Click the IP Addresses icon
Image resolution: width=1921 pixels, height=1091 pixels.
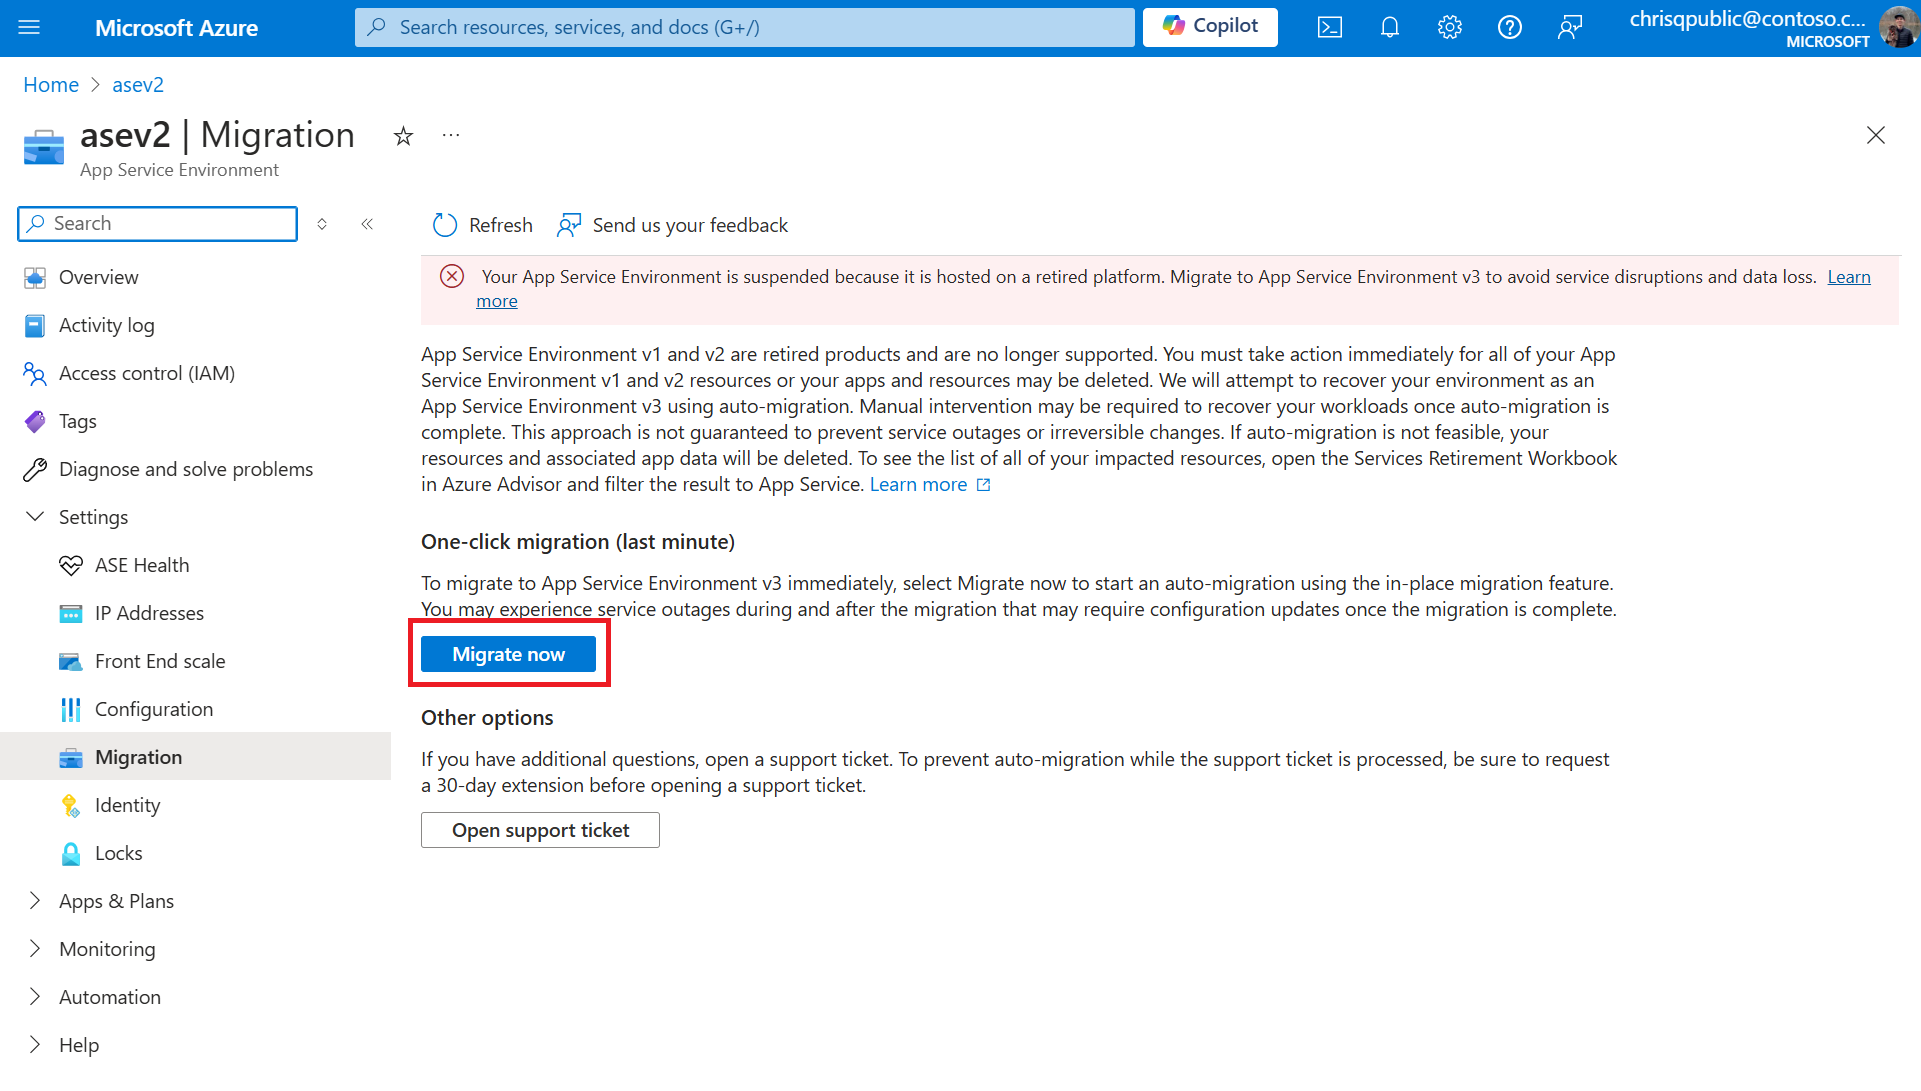69,612
